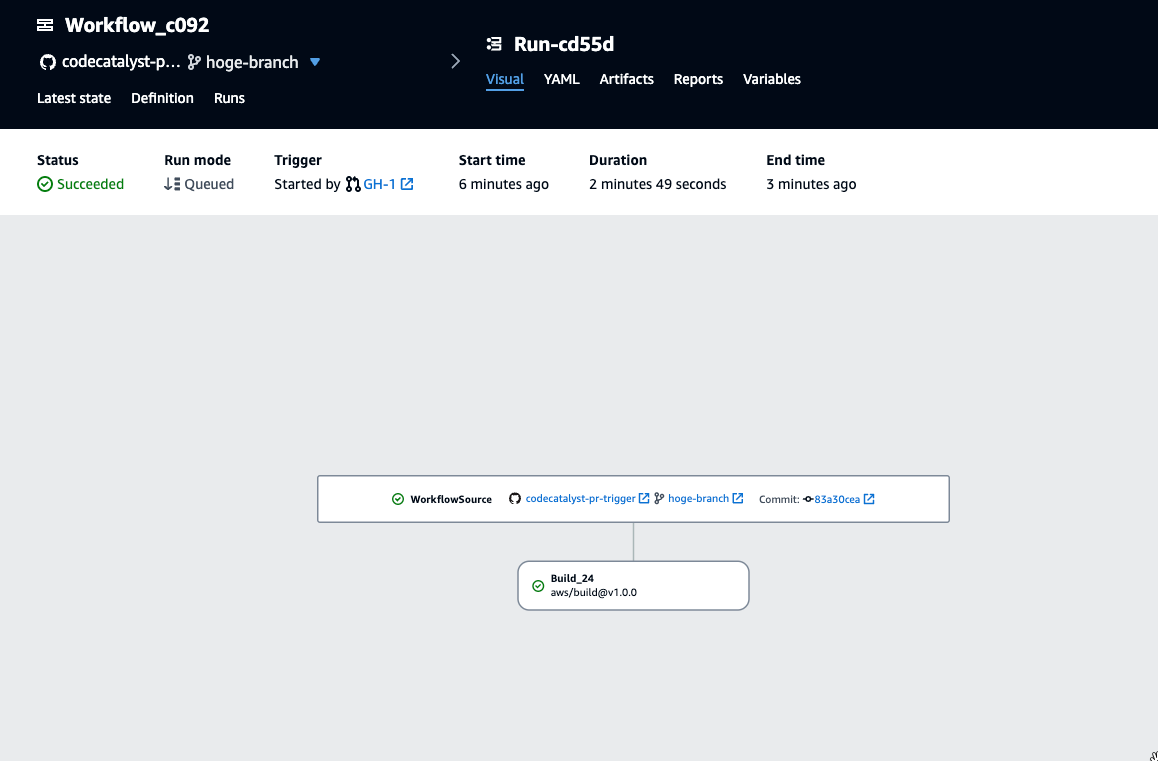Click the branch icon before hoge-branch in header
The width and height of the screenshot is (1158, 761).
click(194, 62)
